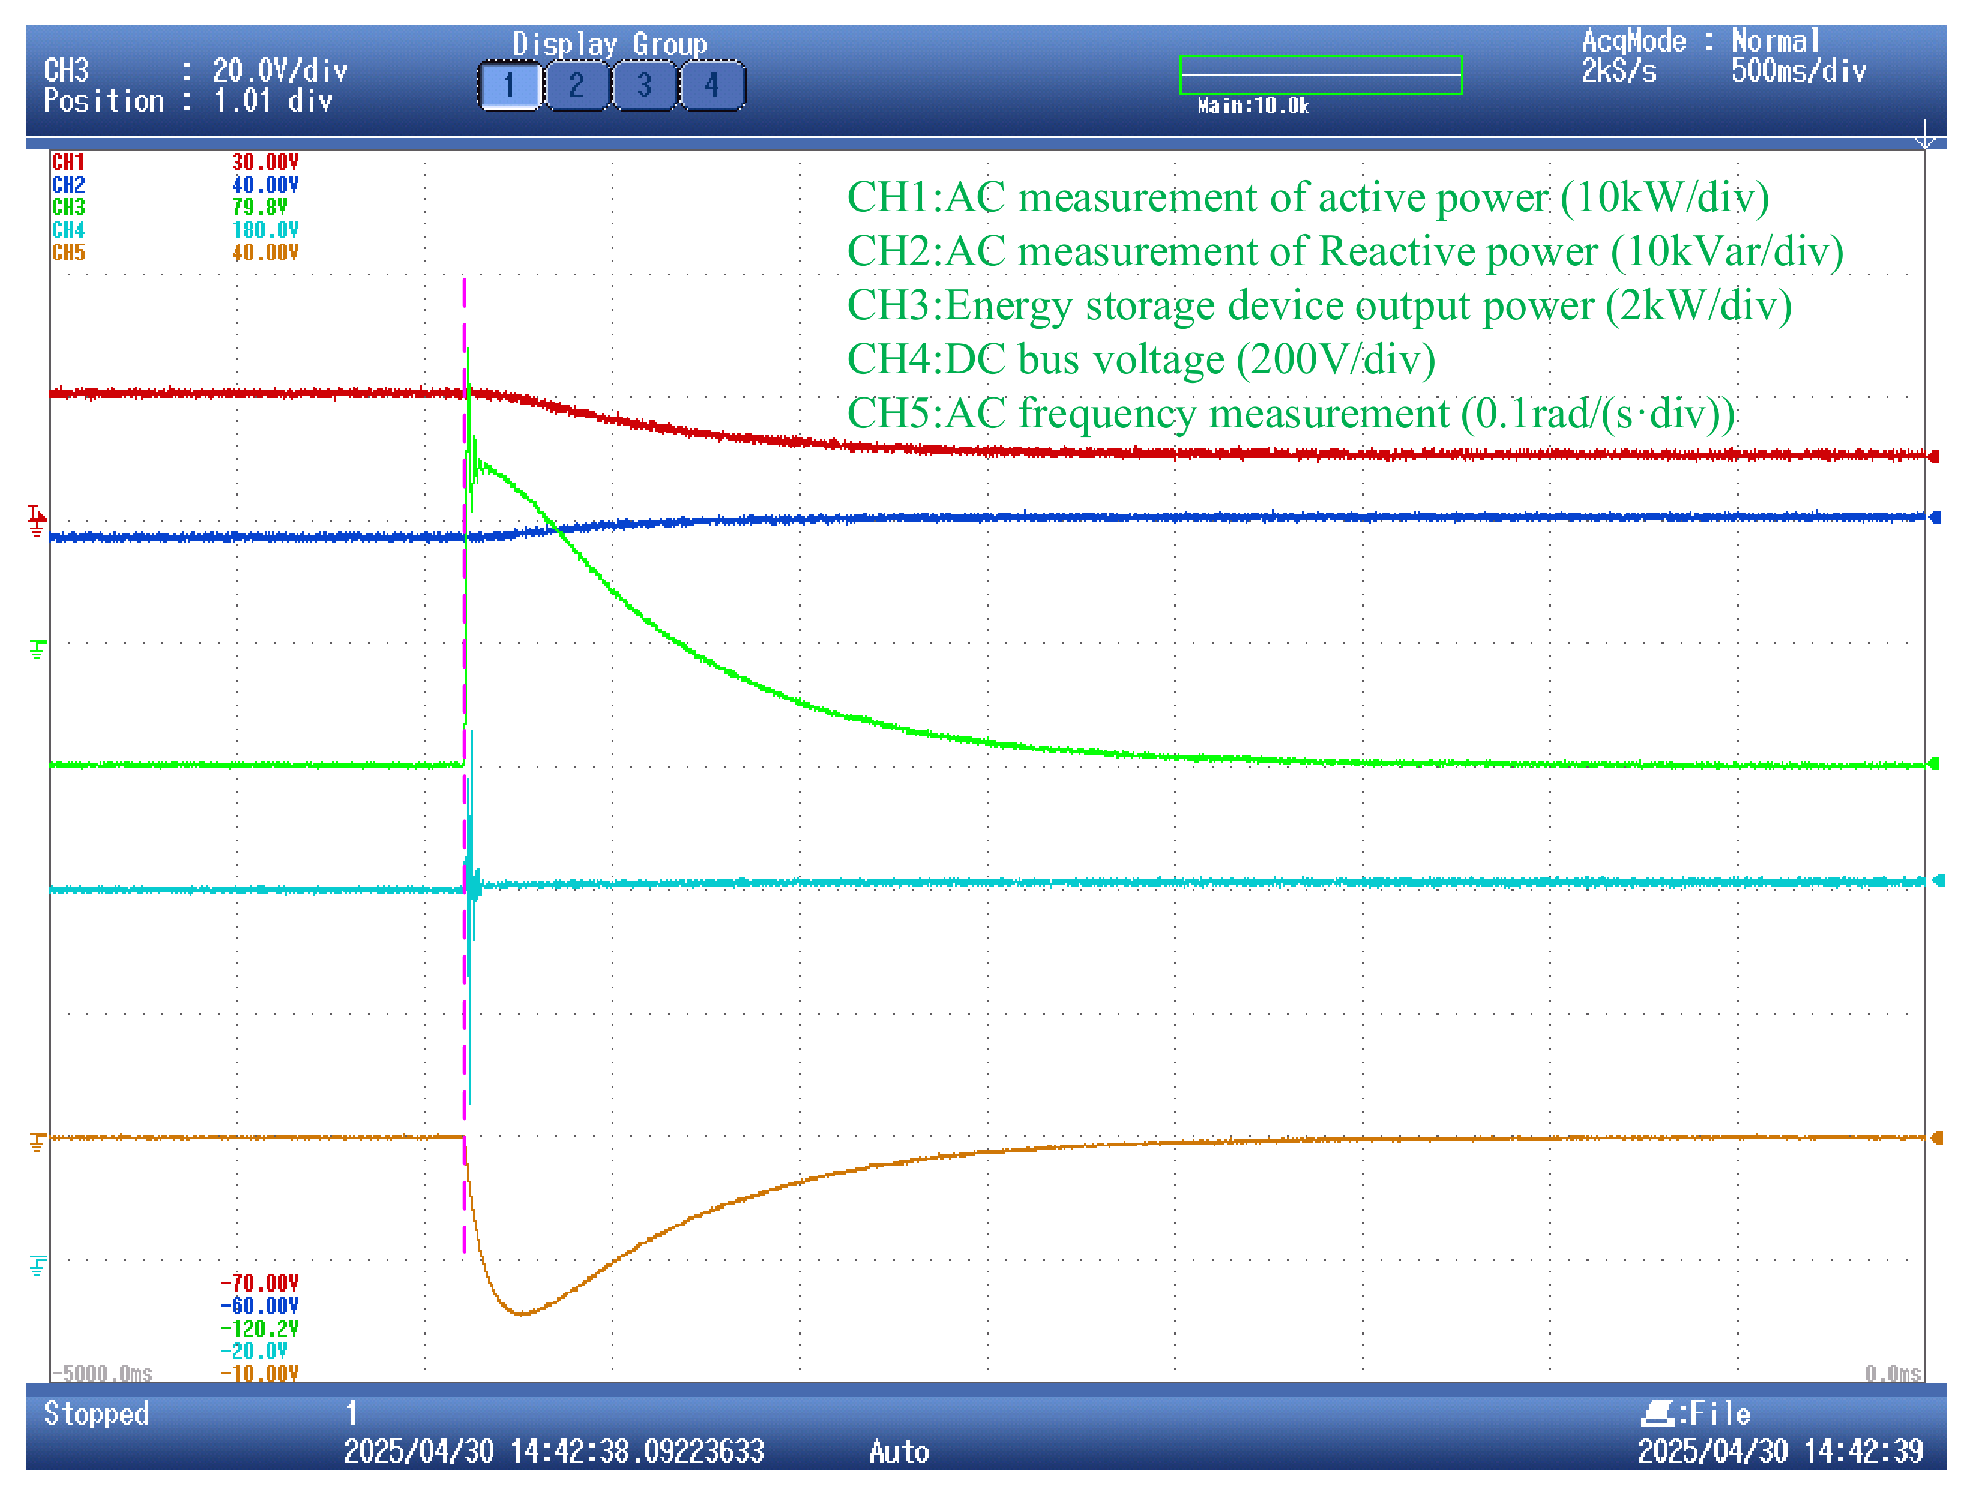The image size is (1970, 1489).
Task: Click the File printer icon
Action: click(x=1659, y=1413)
